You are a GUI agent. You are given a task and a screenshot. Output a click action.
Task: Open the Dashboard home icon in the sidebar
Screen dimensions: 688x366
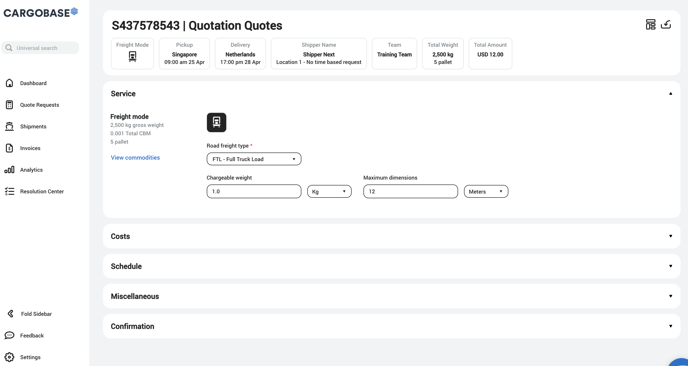(9, 83)
